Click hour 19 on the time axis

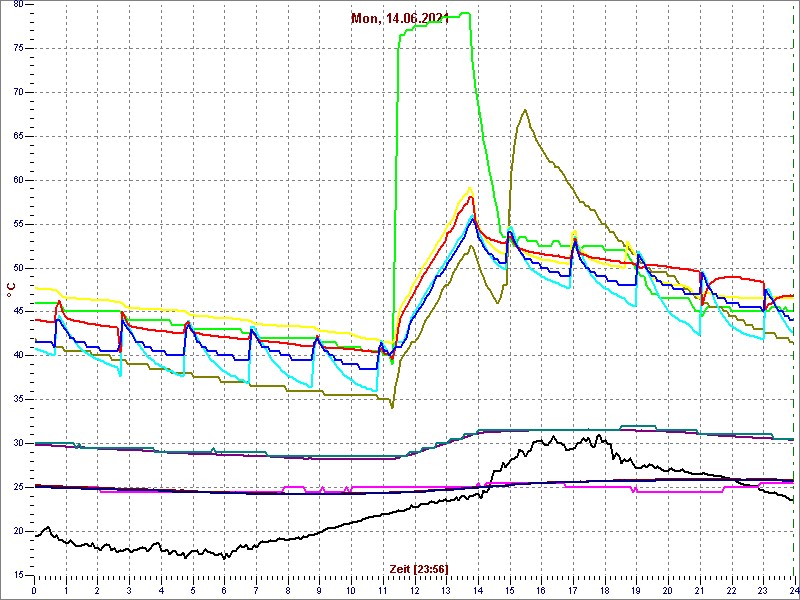[x=636, y=590]
